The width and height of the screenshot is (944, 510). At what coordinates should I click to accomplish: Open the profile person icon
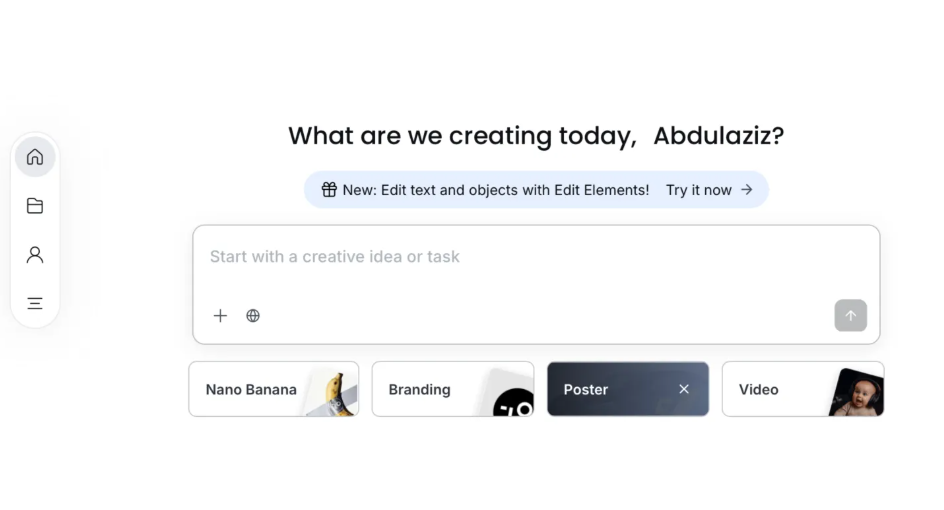(35, 255)
